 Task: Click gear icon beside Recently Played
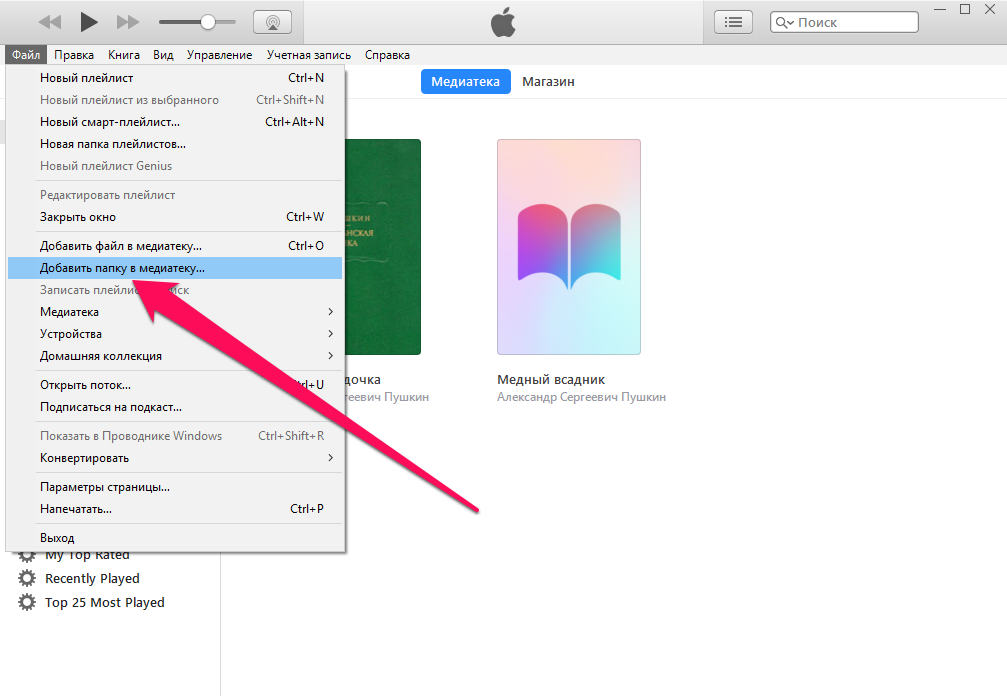click(27, 579)
